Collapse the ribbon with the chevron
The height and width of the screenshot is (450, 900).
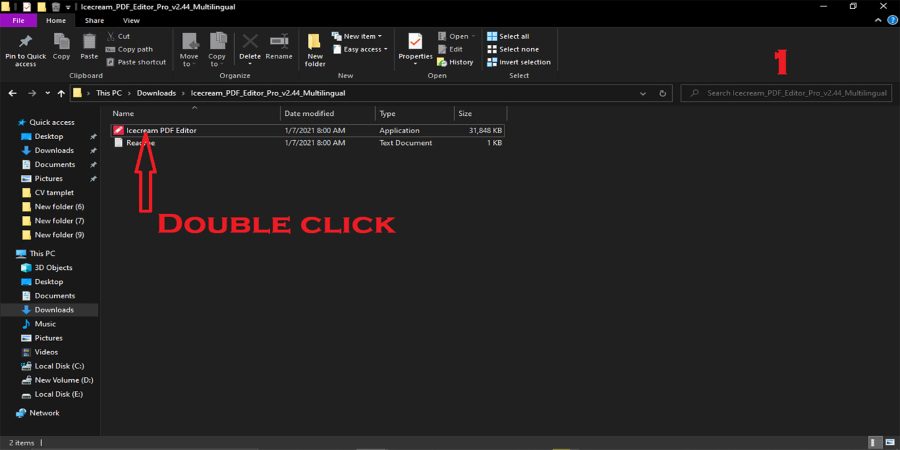click(878, 20)
